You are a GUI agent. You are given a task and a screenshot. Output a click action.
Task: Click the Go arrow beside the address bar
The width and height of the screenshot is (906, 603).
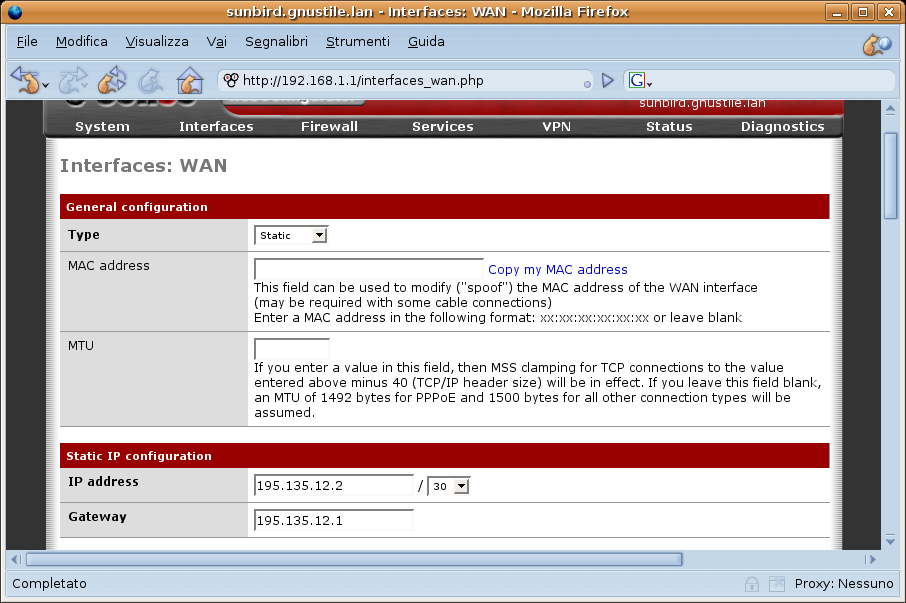pos(607,80)
